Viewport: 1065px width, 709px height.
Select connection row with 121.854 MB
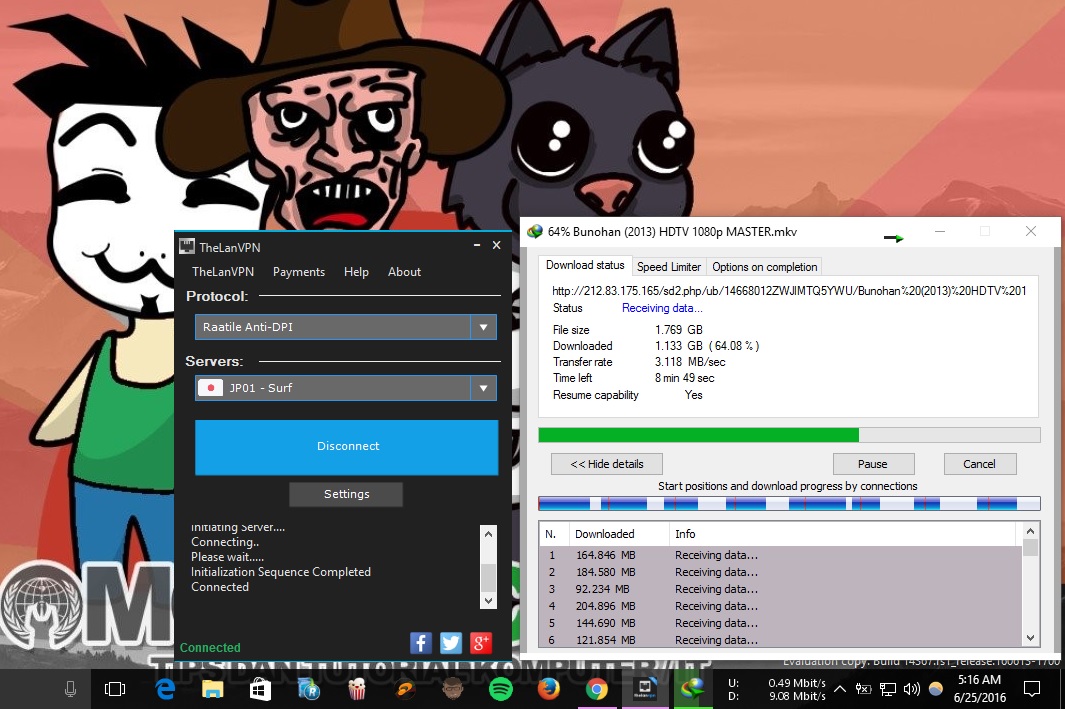tap(780, 640)
